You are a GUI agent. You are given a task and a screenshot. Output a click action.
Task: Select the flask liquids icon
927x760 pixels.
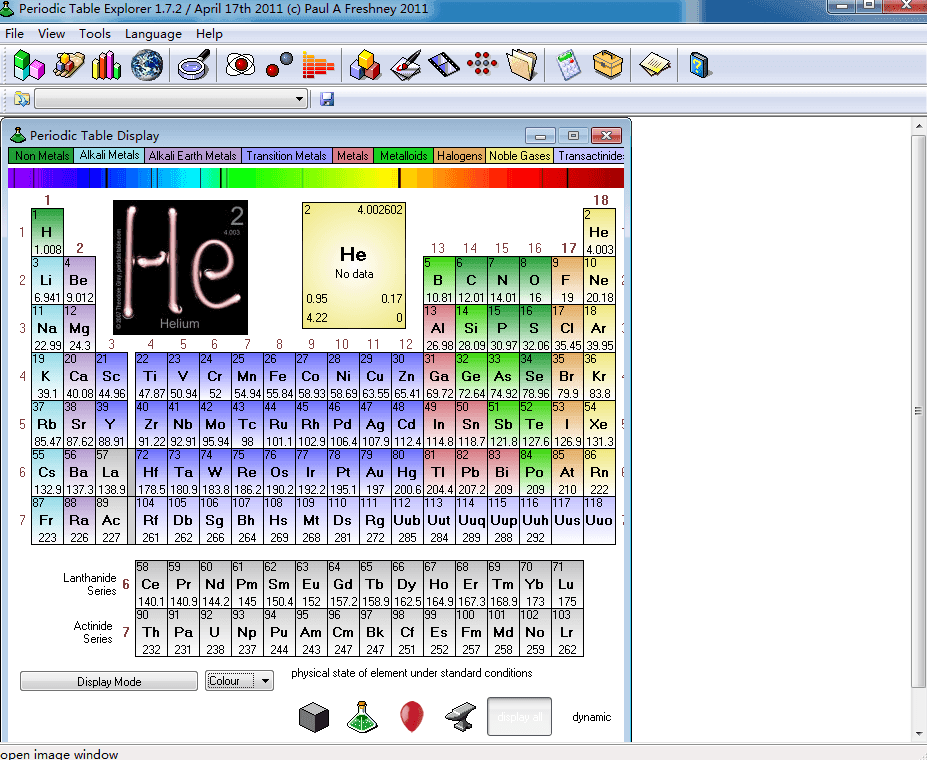coord(363,716)
